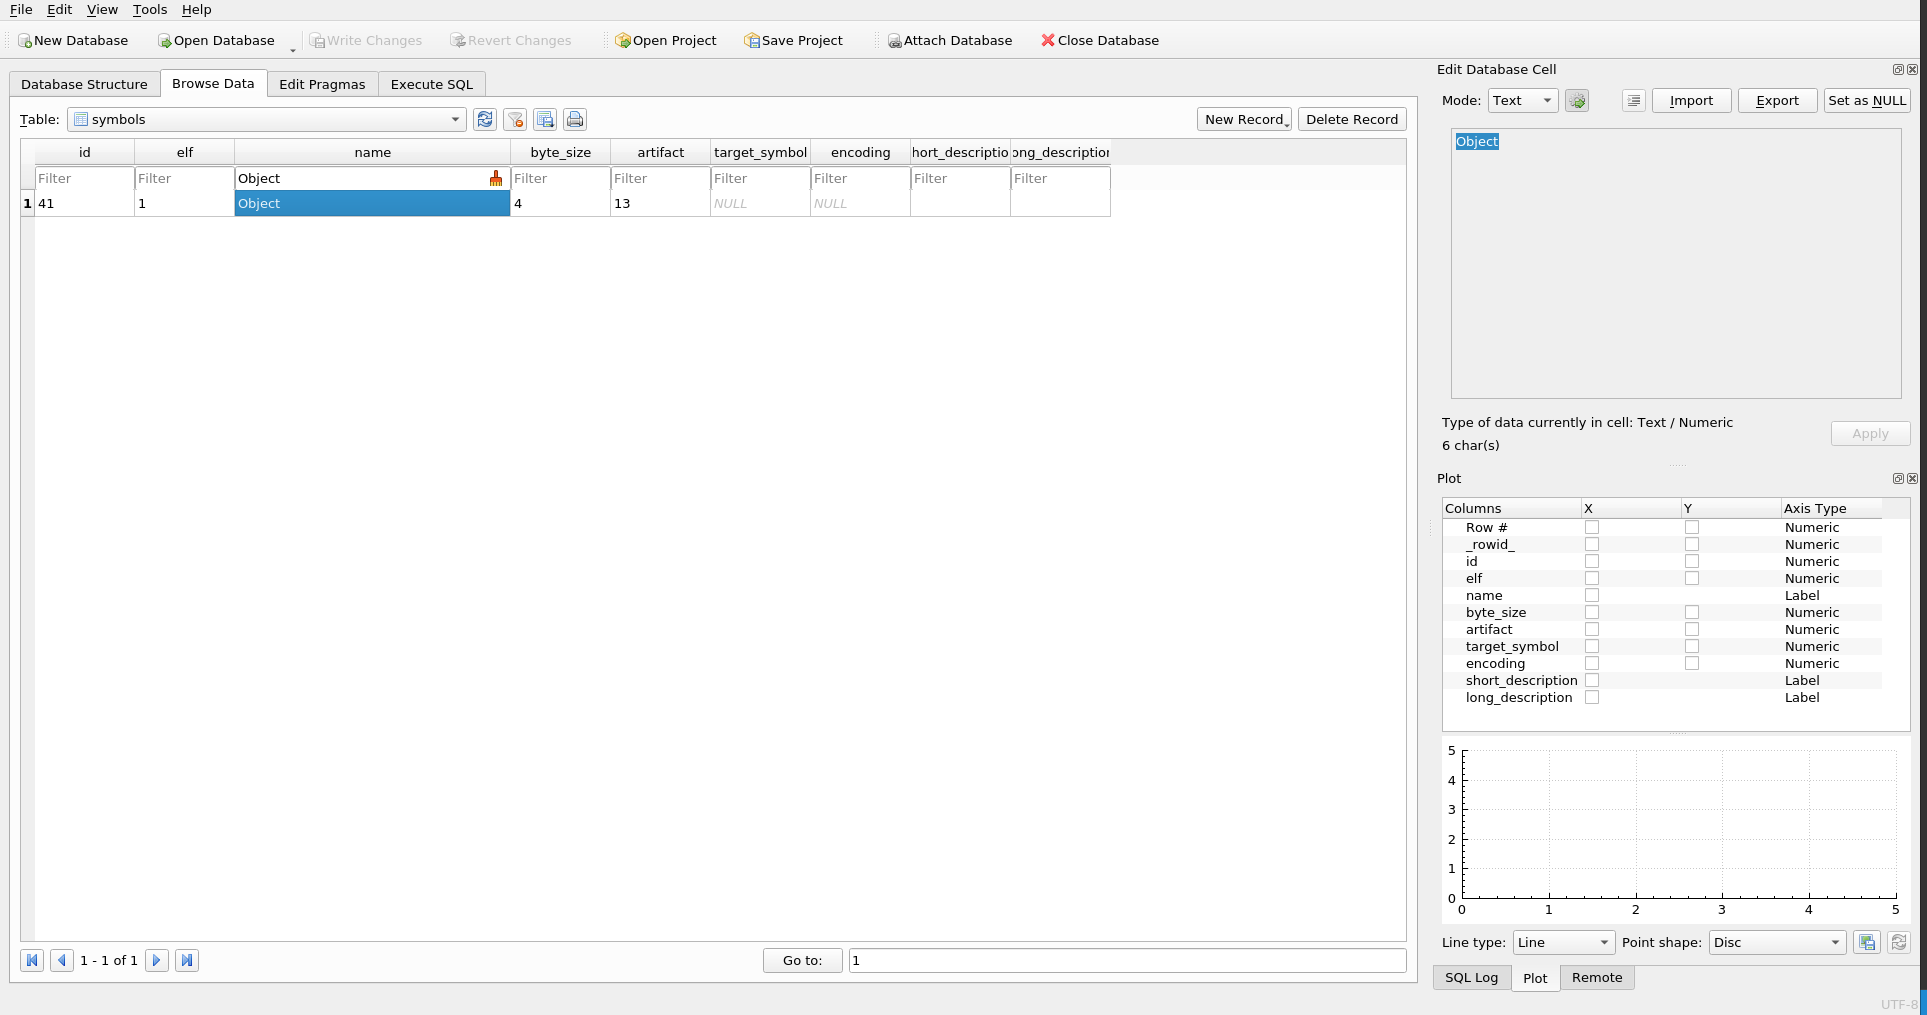Sort by the artifact column header
Viewport: 1927px width, 1015px height.
click(x=660, y=153)
